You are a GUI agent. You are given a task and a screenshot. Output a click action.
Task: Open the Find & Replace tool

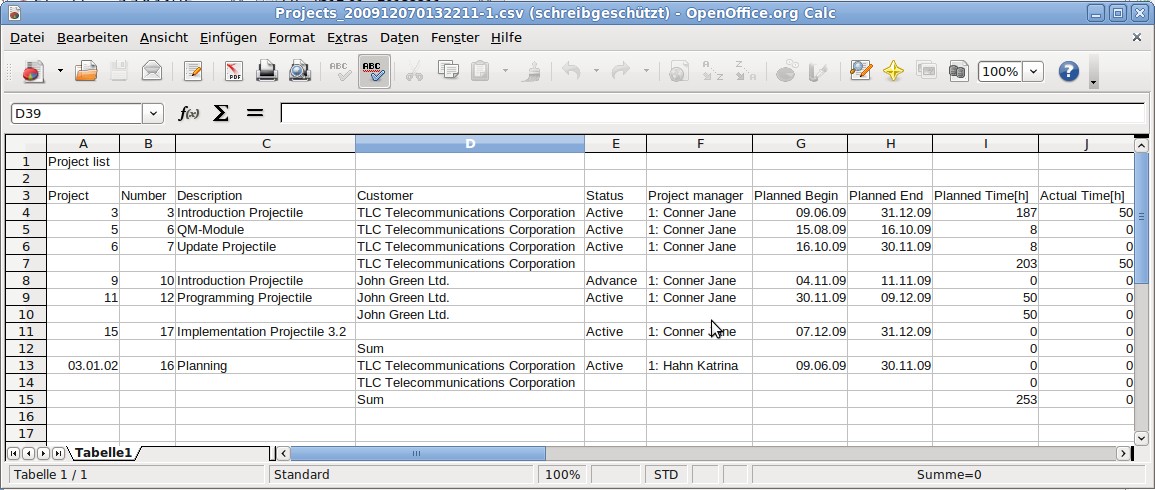pyautogui.click(x=860, y=71)
